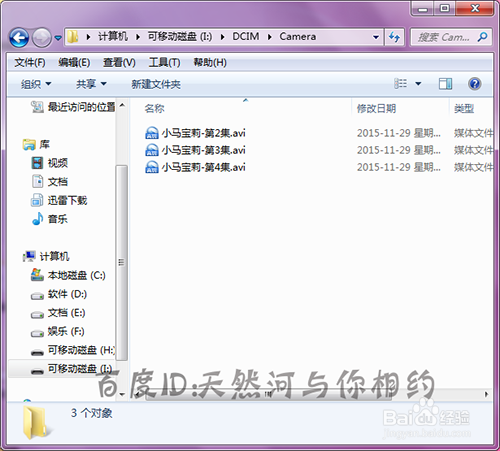Toggle the preview pane
The image size is (500, 451).
point(445,84)
